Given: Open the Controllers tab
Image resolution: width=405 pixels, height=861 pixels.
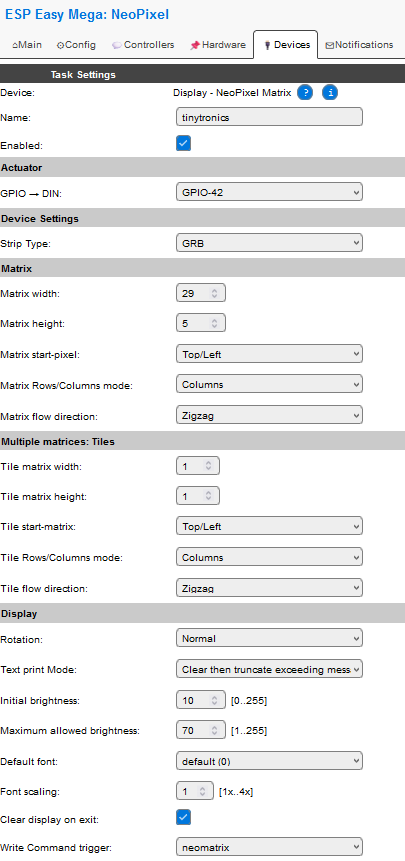Looking at the screenshot, I should click(x=143, y=45).
